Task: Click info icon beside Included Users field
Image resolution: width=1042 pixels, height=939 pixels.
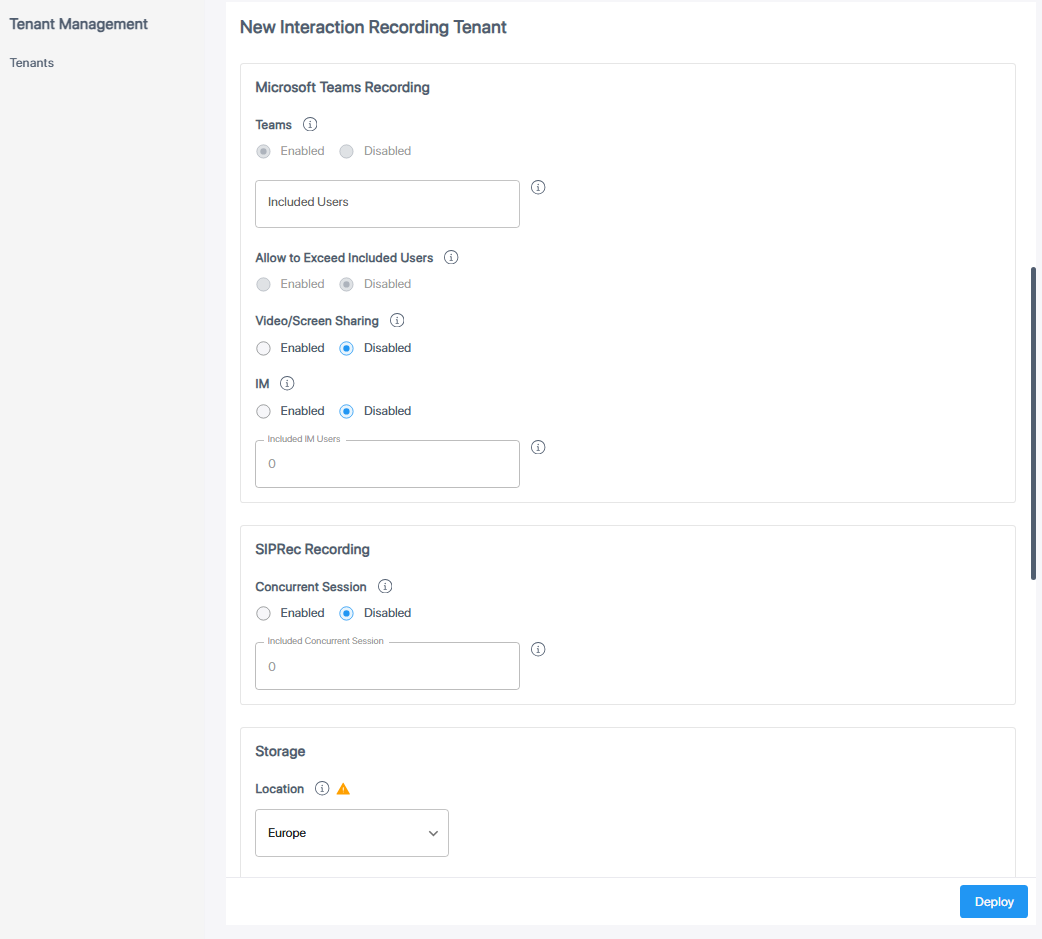Action: 538,187
